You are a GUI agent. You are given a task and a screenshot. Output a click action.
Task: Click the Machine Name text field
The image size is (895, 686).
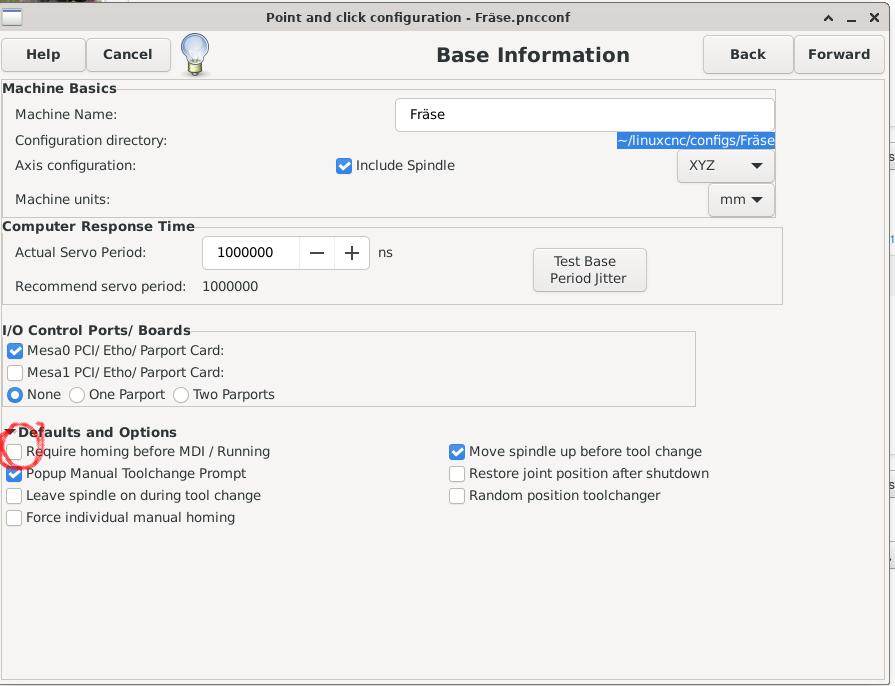pyautogui.click(x=584, y=115)
